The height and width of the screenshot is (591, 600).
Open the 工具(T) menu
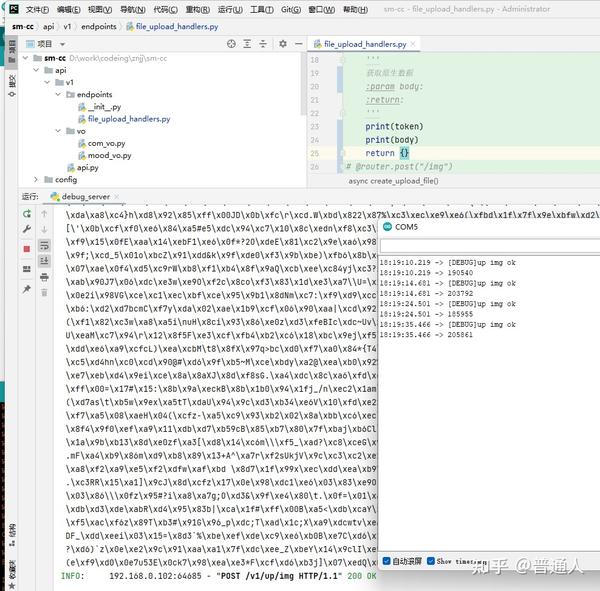point(262,10)
